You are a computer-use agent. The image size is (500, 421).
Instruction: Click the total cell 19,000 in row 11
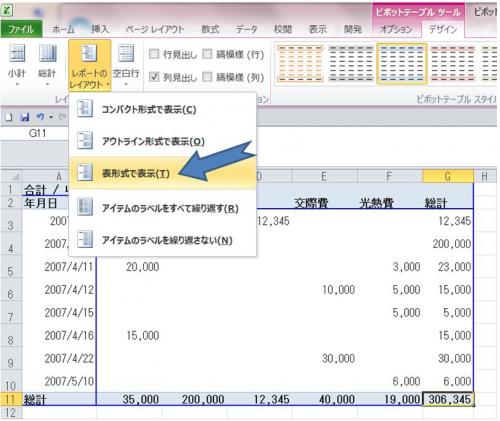[389, 399]
